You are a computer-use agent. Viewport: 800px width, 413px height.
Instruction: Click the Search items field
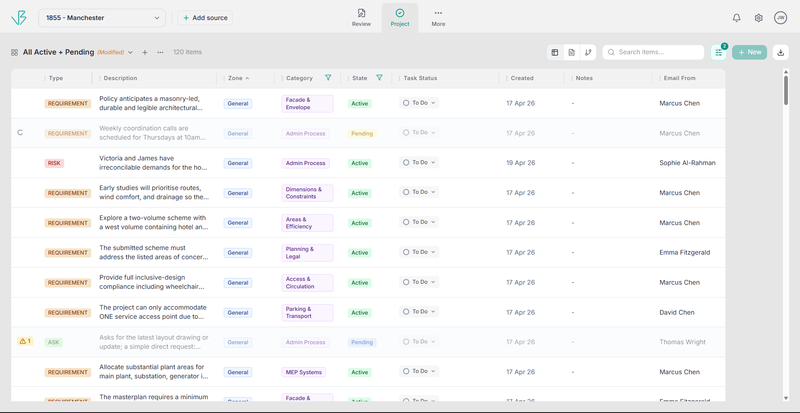pos(653,52)
